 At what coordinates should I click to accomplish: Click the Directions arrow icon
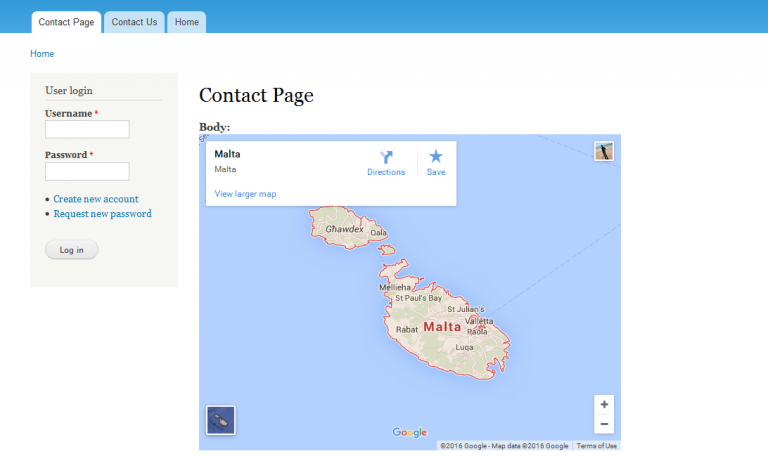pyautogui.click(x=386, y=157)
